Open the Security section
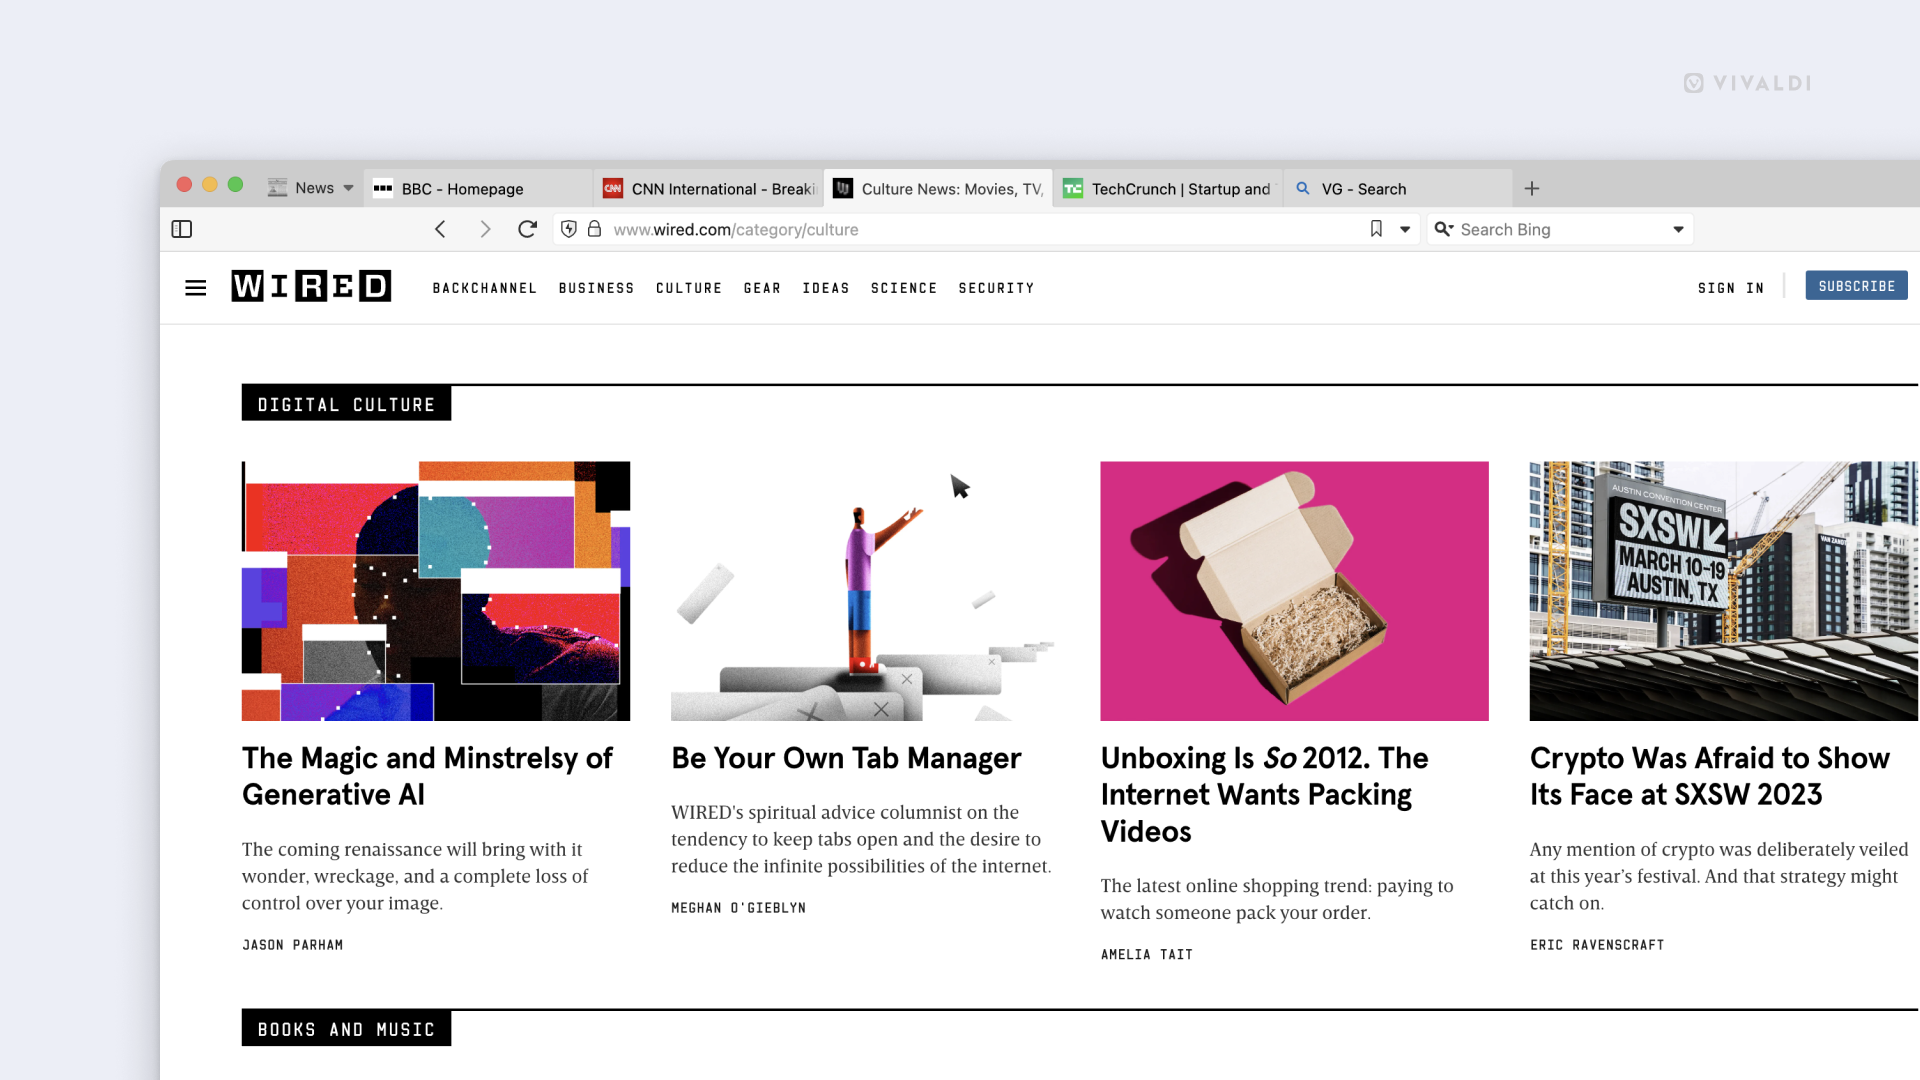Screen dimensions: 1920x1080 [x=997, y=288]
